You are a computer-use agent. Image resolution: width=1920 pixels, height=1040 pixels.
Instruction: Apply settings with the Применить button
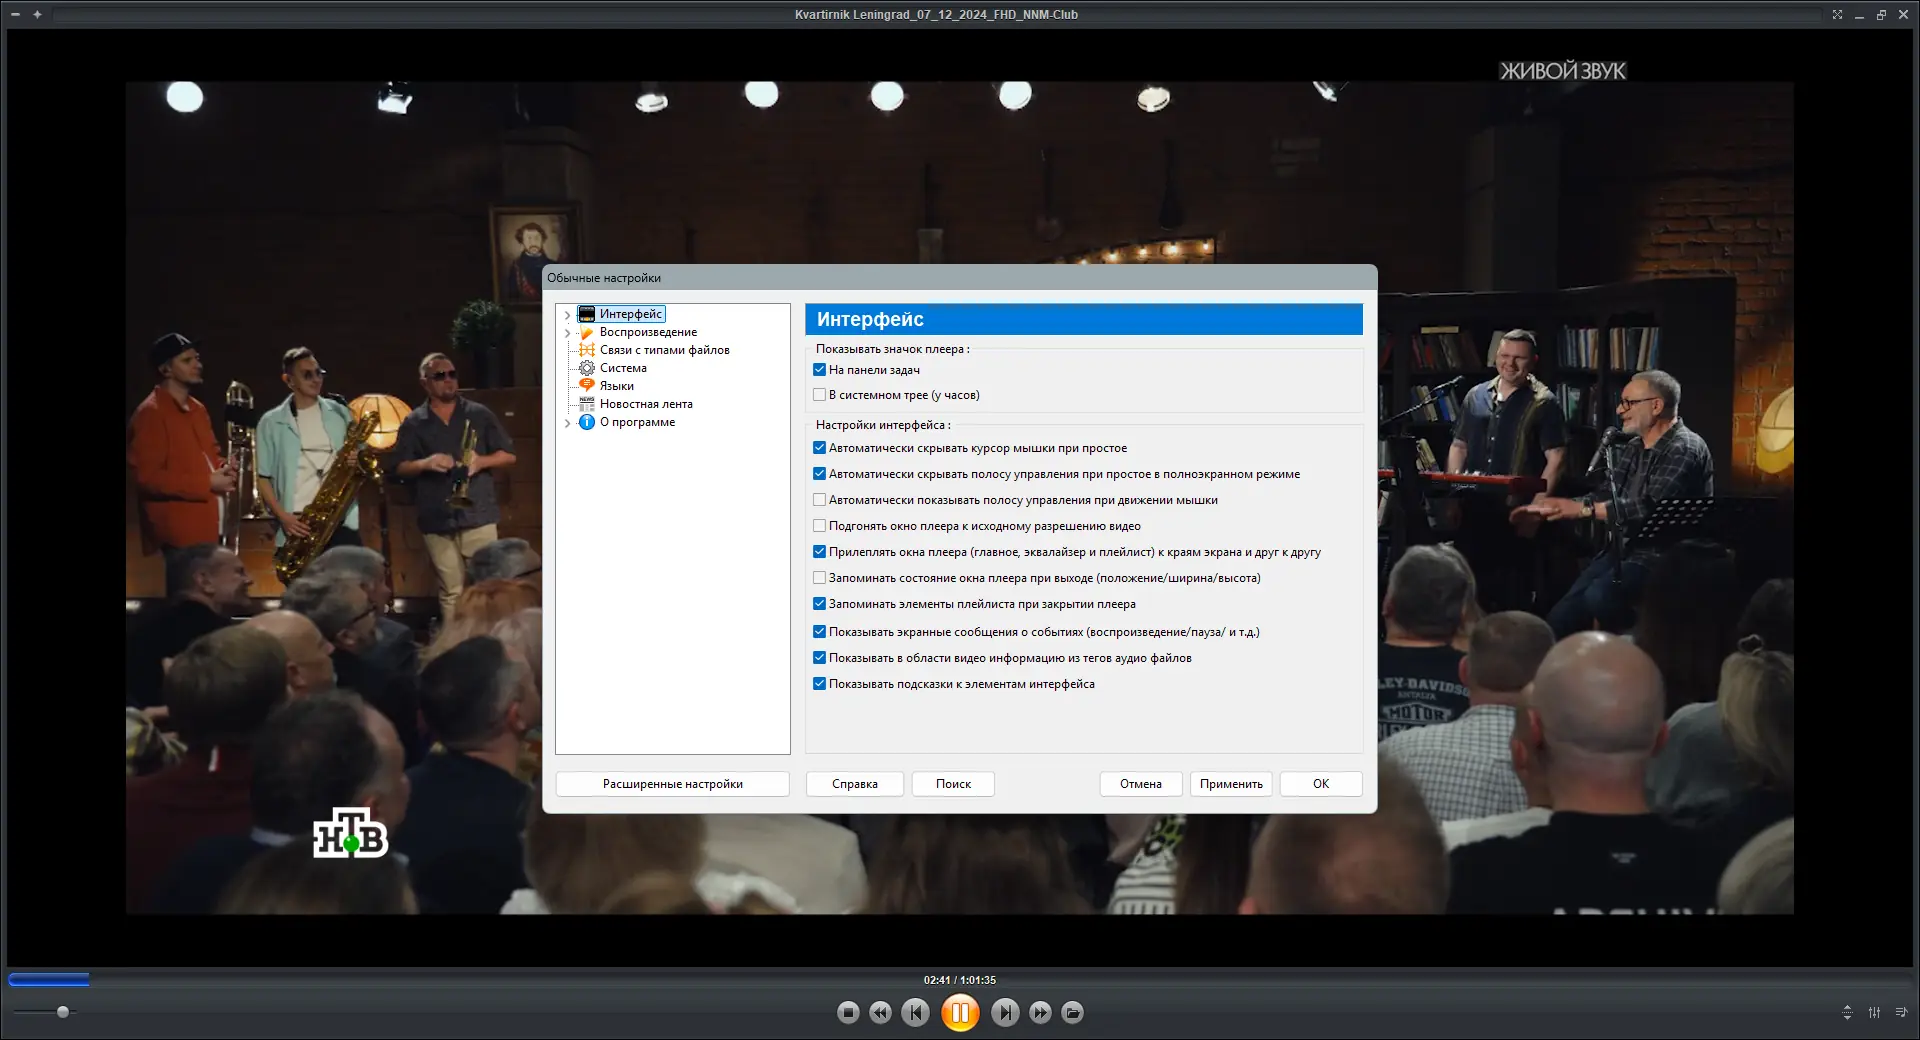pyautogui.click(x=1230, y=784)
